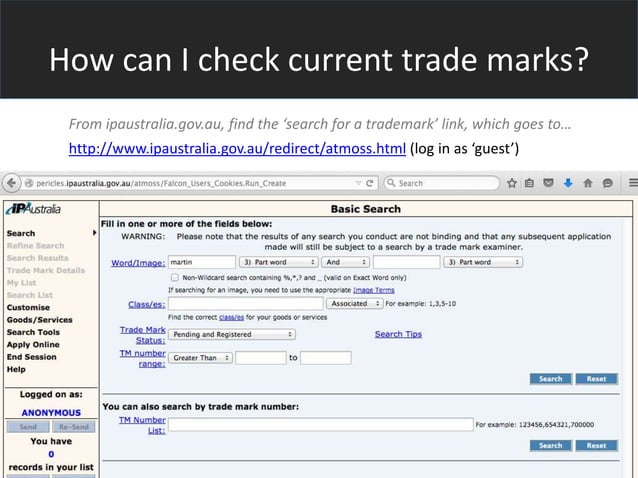This screenshot has height=478, width=638.
Task: Click the TM range end field
Action: pyautogui.click(x=326, y=358)
